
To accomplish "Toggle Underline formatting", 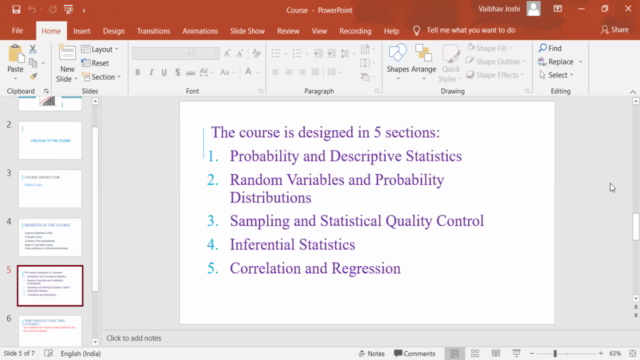I will tap(164, 72).
